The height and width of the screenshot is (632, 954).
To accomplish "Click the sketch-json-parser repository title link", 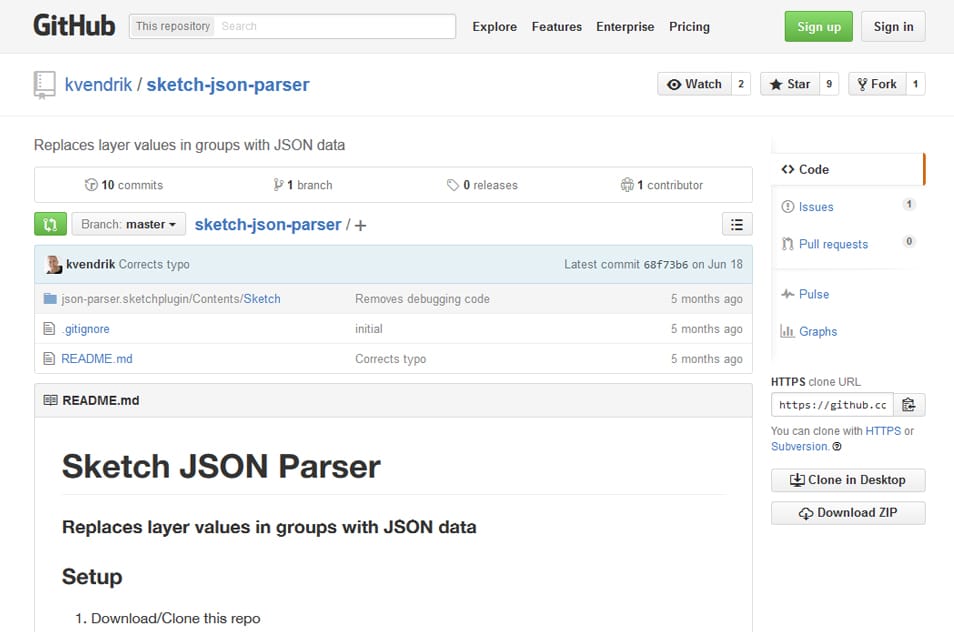I will (x=228, y=85).
